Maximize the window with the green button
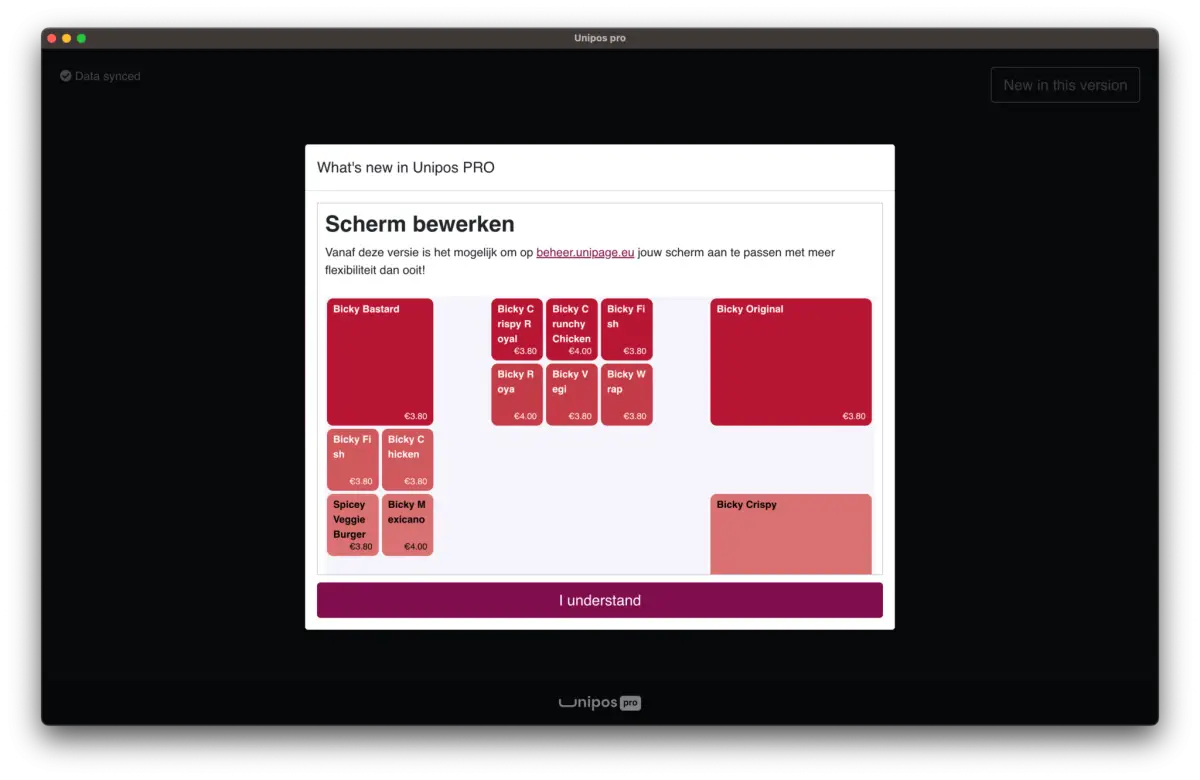Viewport: 1200px width, 780px height. pos(82,38)
